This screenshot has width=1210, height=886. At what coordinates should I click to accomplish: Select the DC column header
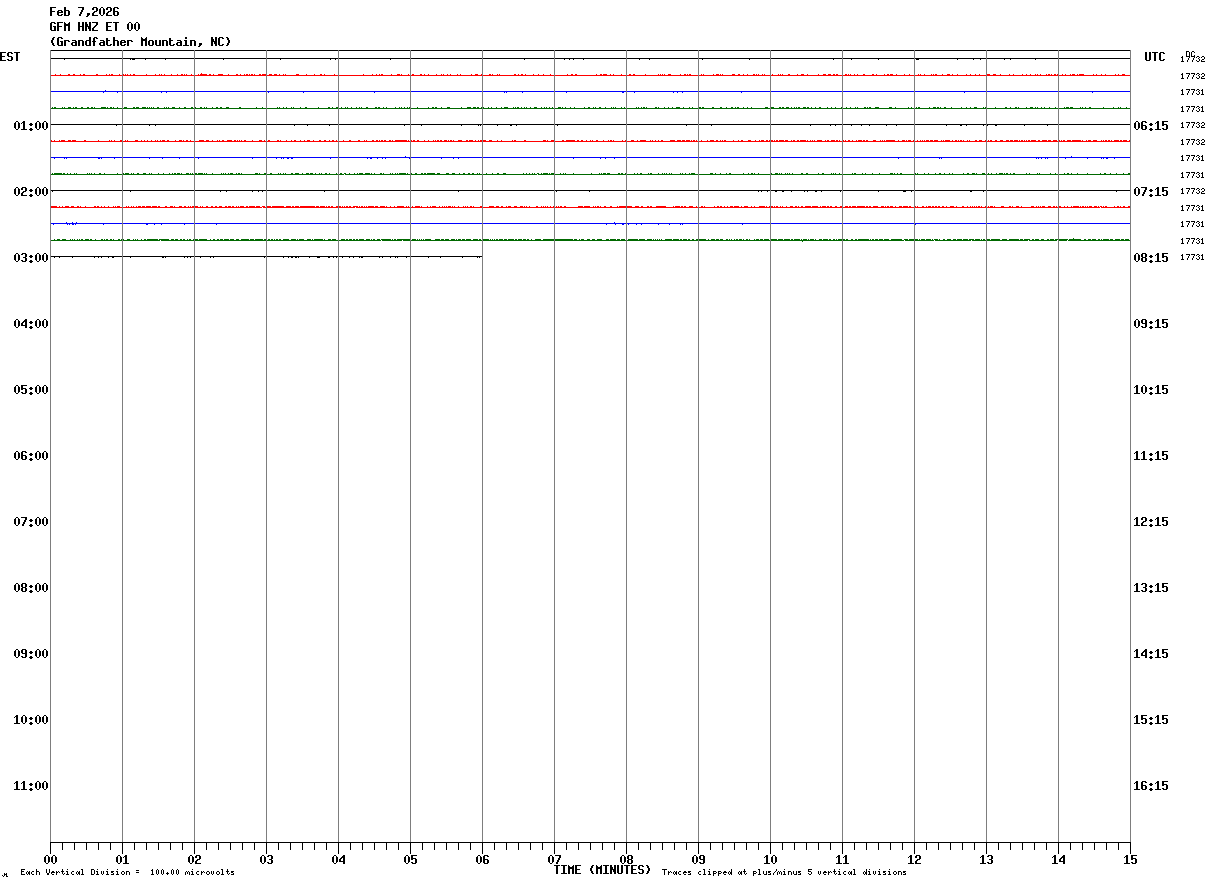point(1190,54)
